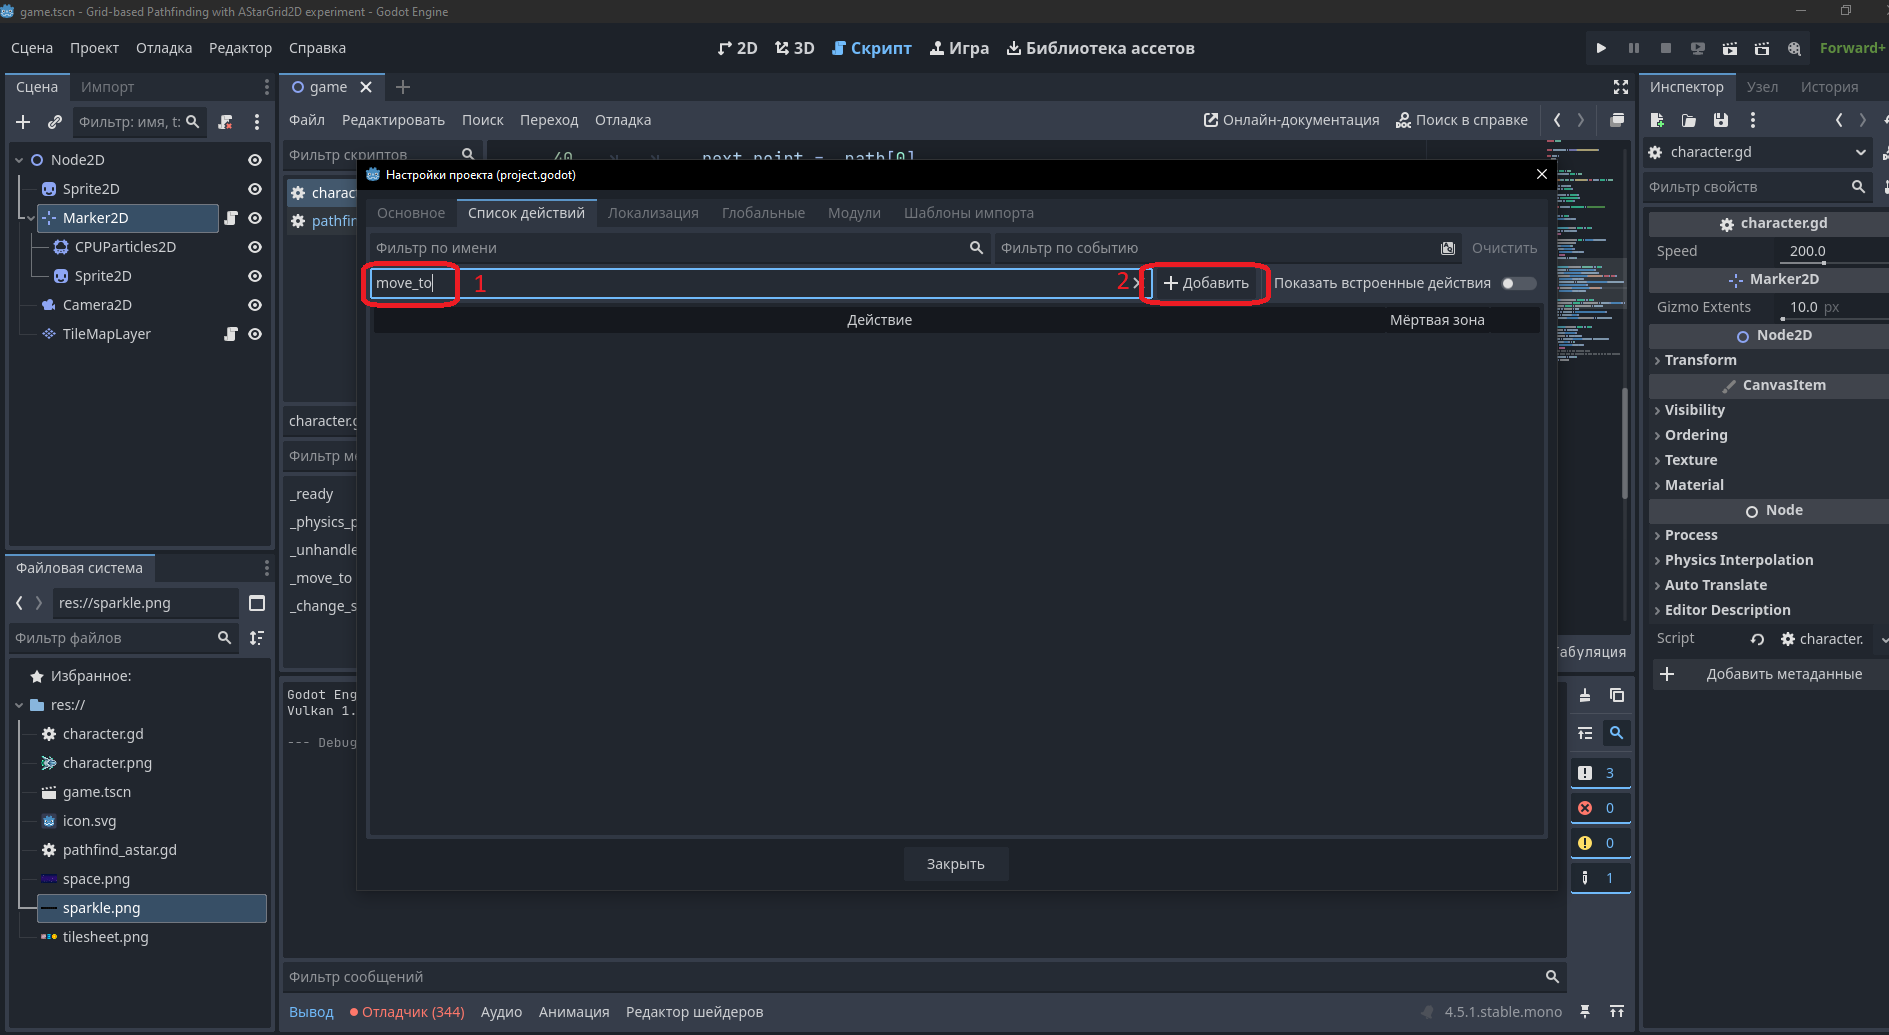
Task: Toggle split view in file system dock
Action: 257,603
